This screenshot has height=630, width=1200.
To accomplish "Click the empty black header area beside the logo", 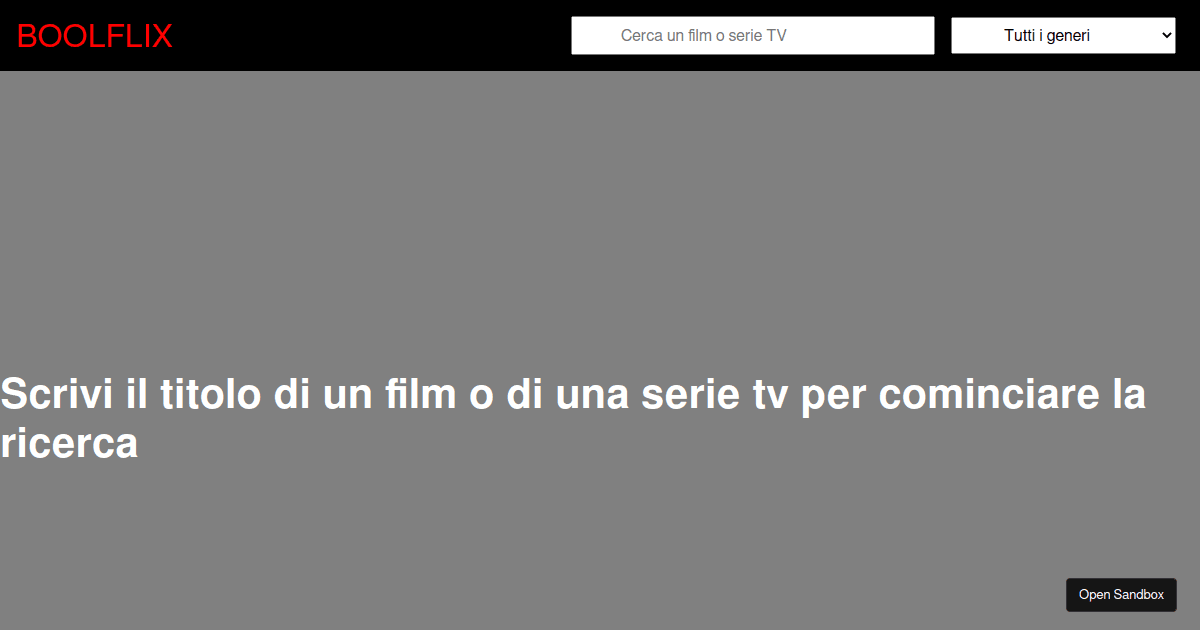I will pyautogui.click(x=370, y=35).
